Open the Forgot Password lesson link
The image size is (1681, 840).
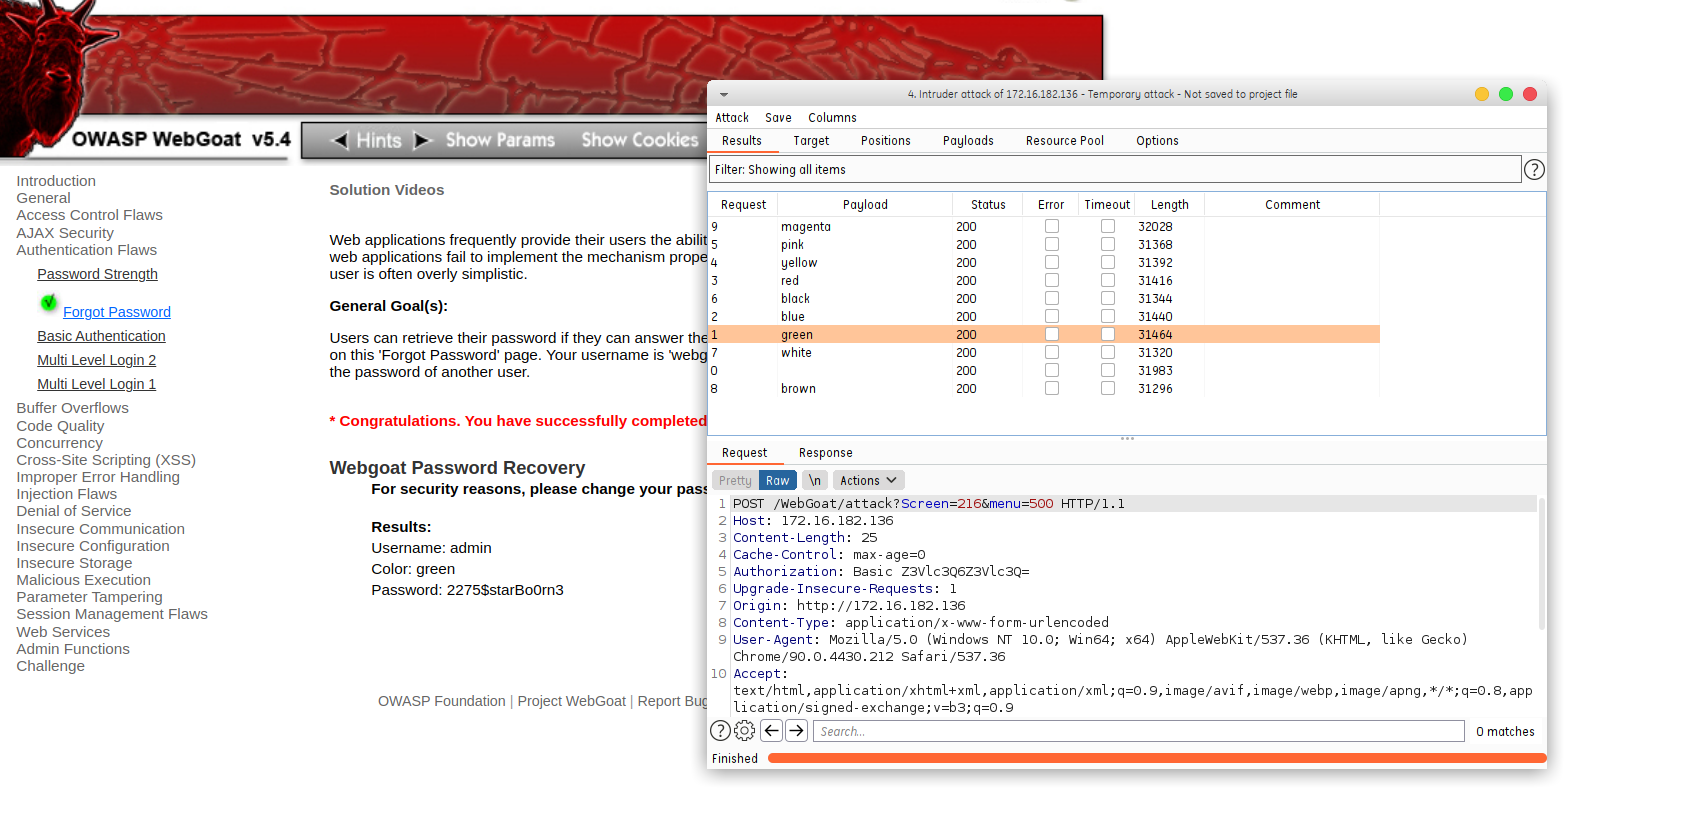click(x=117, y=312)
